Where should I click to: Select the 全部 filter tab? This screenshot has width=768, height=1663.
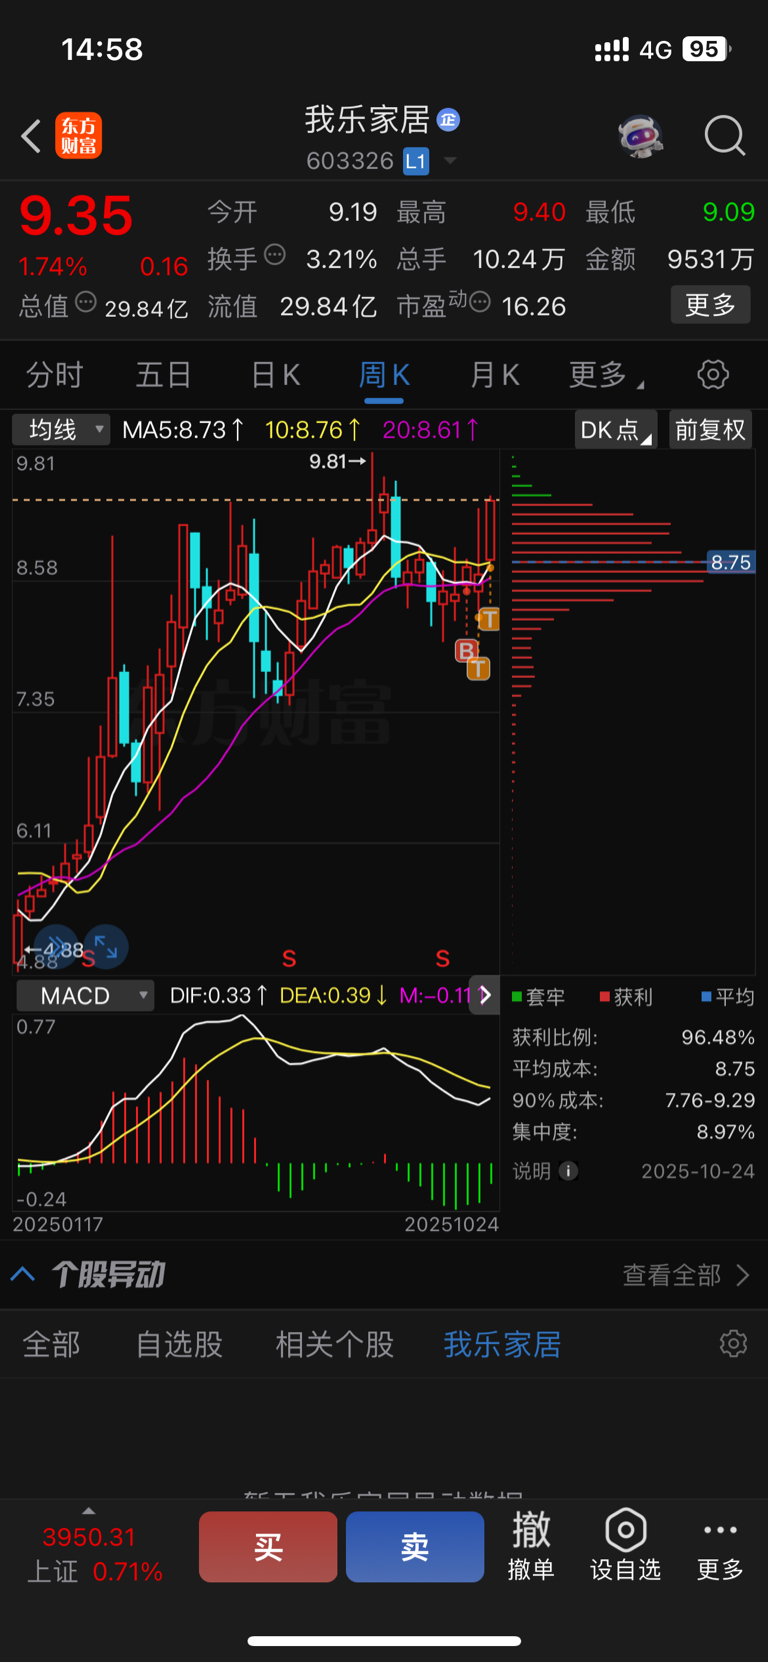point(51,1344)
